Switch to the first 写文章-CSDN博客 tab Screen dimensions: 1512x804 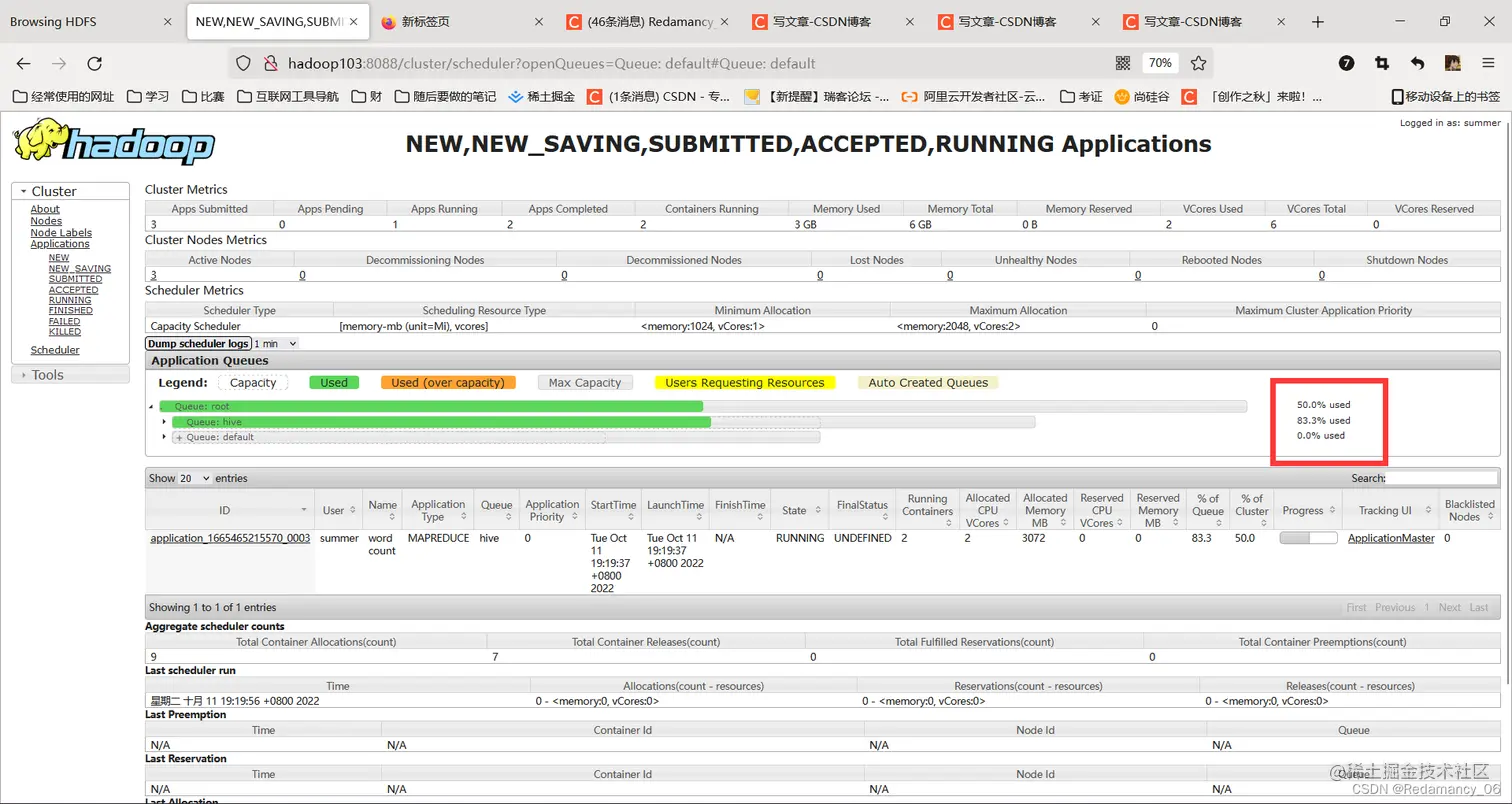(833, 21)
